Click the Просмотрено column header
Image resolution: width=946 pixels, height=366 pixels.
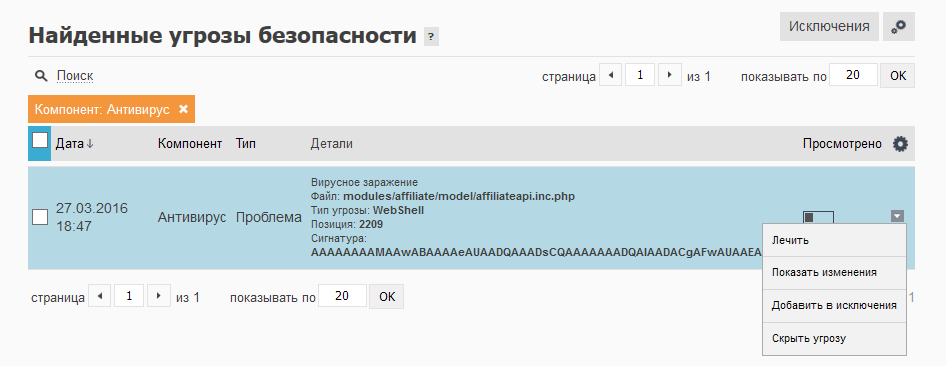(x=842, y=144)
